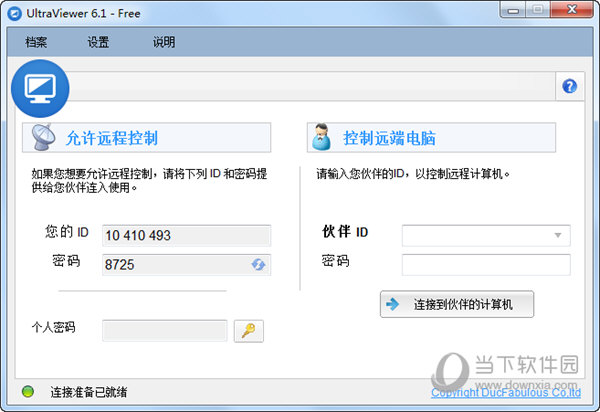Click the large UltraViewer monitor logo

(x=40, y=88)
